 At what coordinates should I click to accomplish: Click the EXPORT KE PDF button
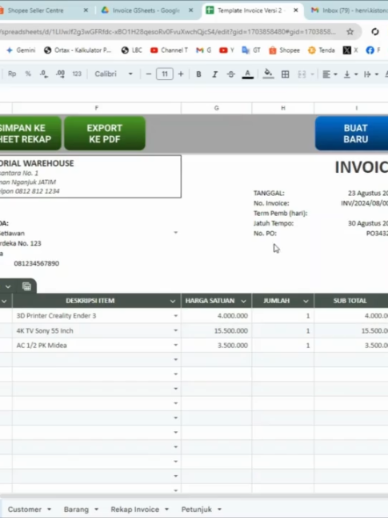tap(105, 133)
